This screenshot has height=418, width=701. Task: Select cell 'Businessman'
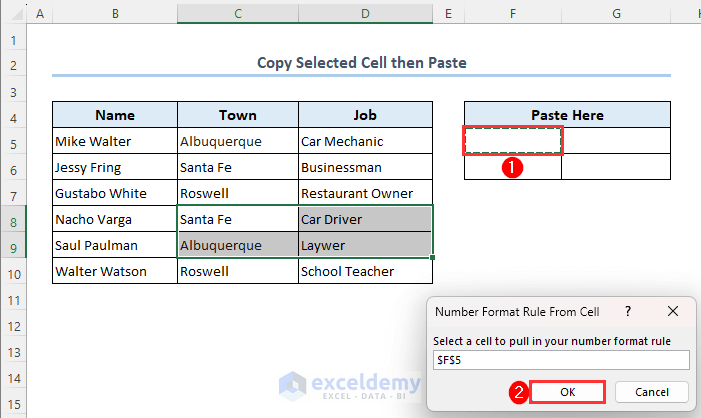click(365, 167)
